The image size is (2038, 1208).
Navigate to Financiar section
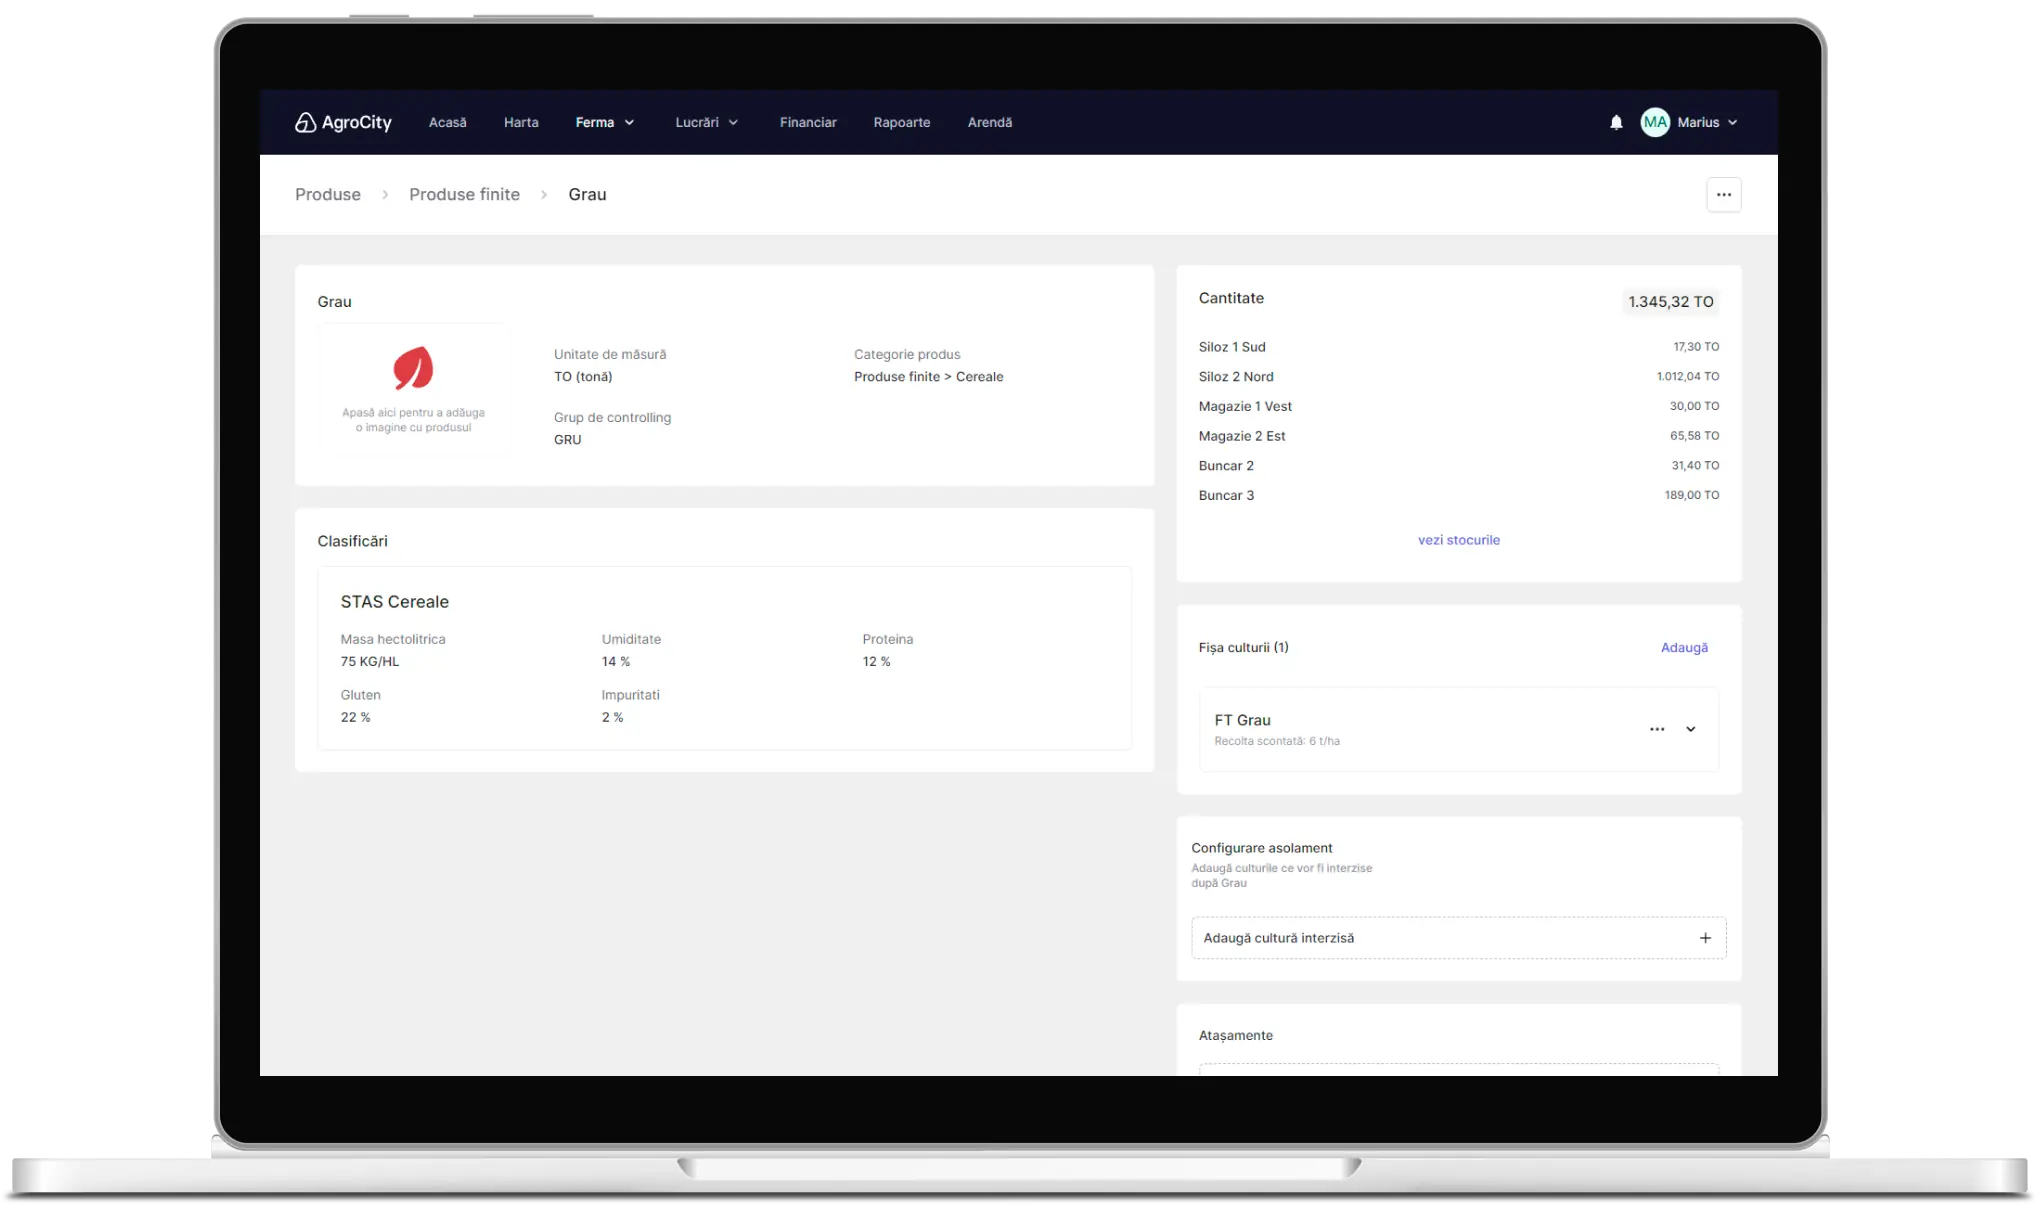pos(808,122)
